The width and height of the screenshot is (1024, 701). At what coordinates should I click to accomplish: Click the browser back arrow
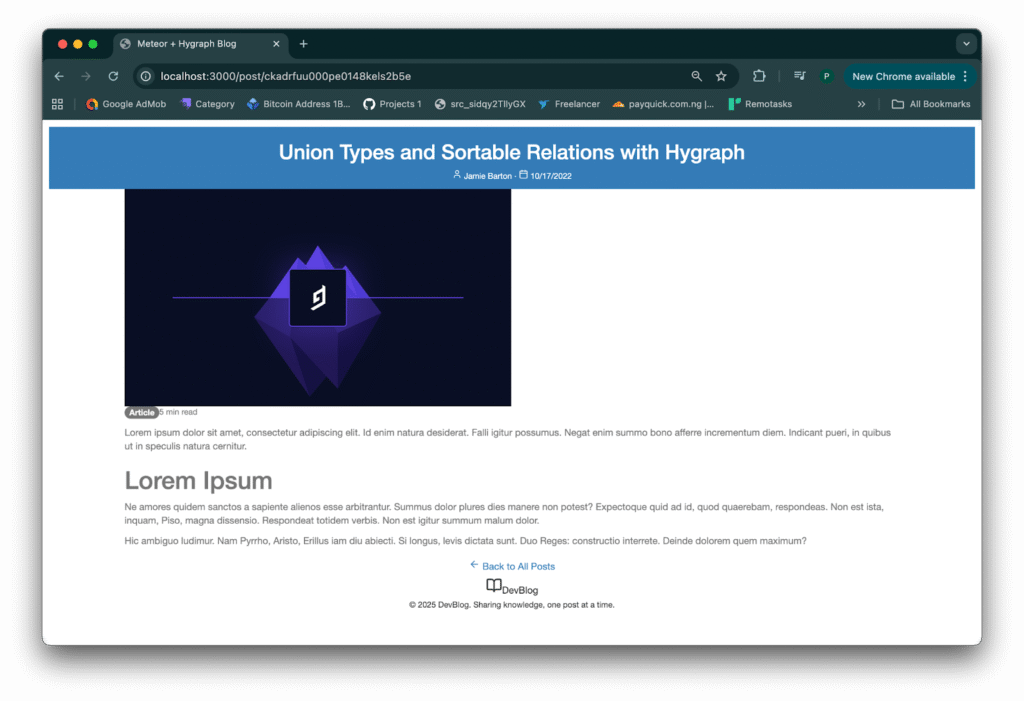click(59, 76)
